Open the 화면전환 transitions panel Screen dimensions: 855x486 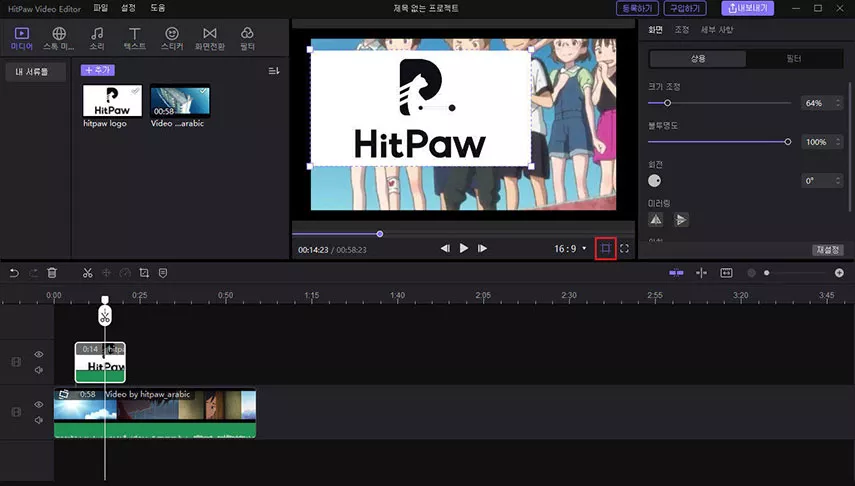click(210, 39)
